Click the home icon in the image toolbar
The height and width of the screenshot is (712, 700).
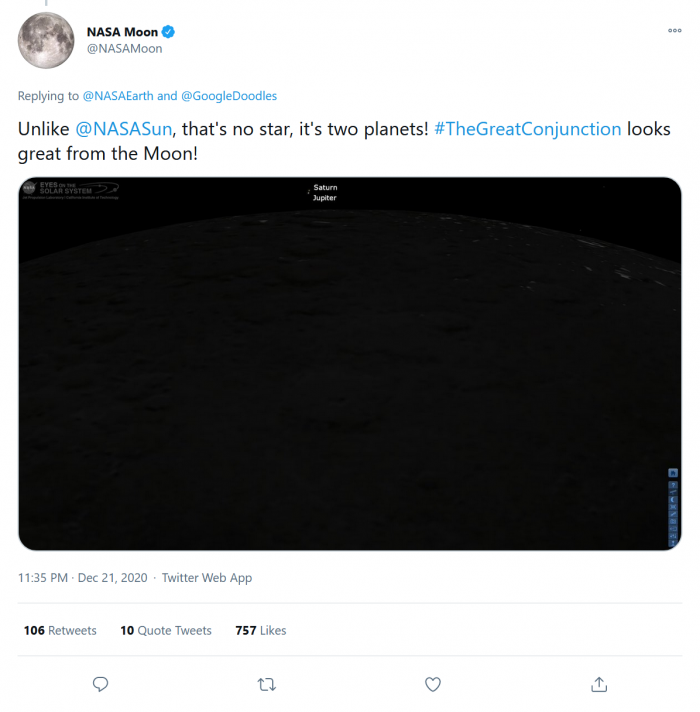673,473
